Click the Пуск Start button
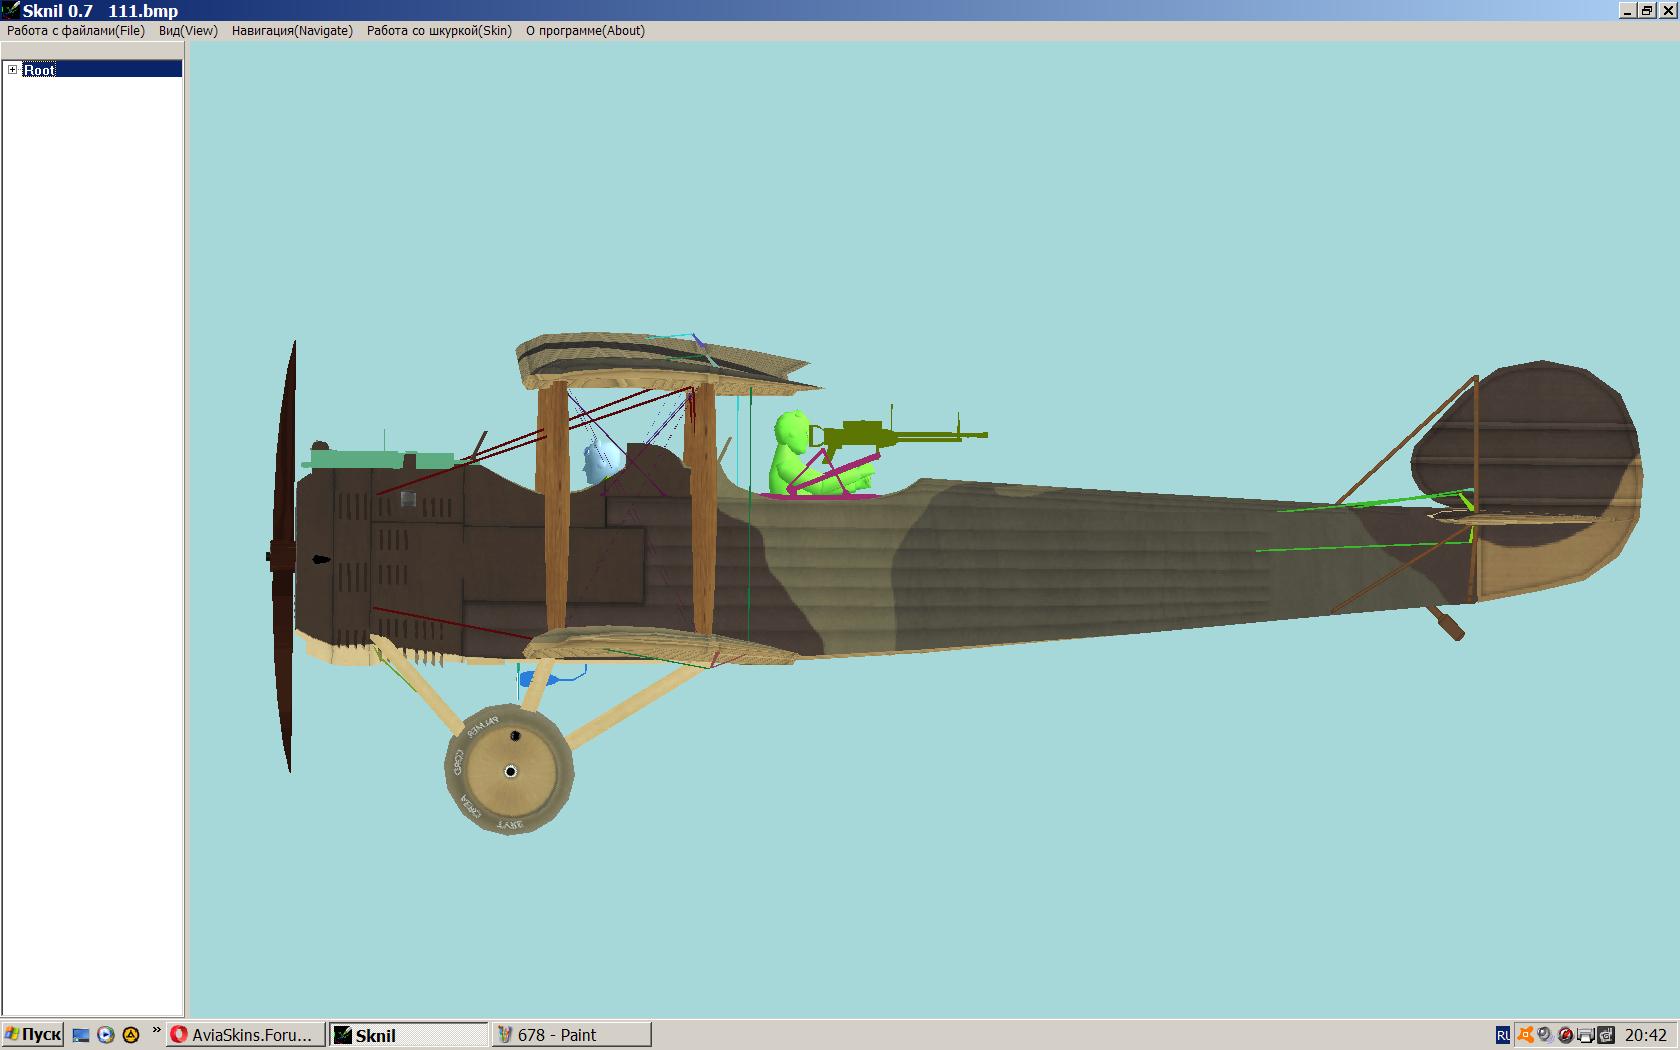 (x=33, y=1035)
